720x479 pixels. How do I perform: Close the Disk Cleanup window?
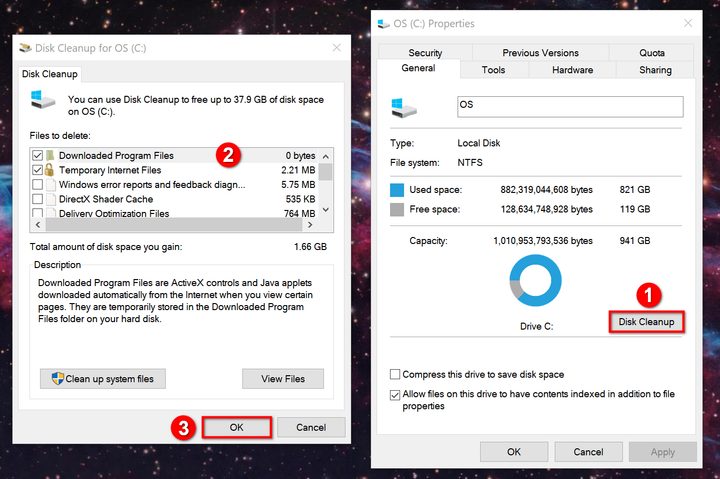pos(337,48)
